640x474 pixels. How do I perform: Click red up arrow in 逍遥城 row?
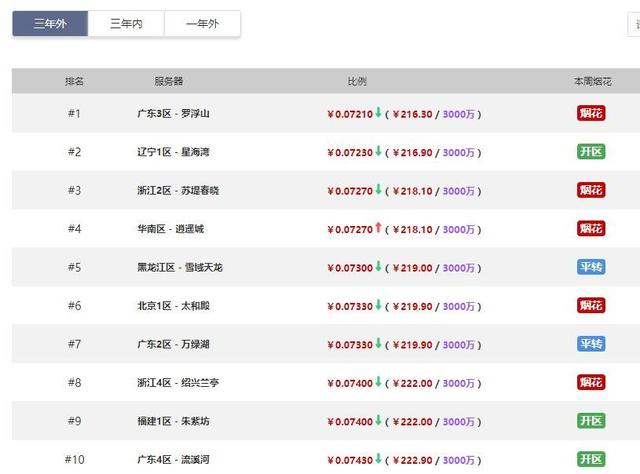[x=378, y=228]
